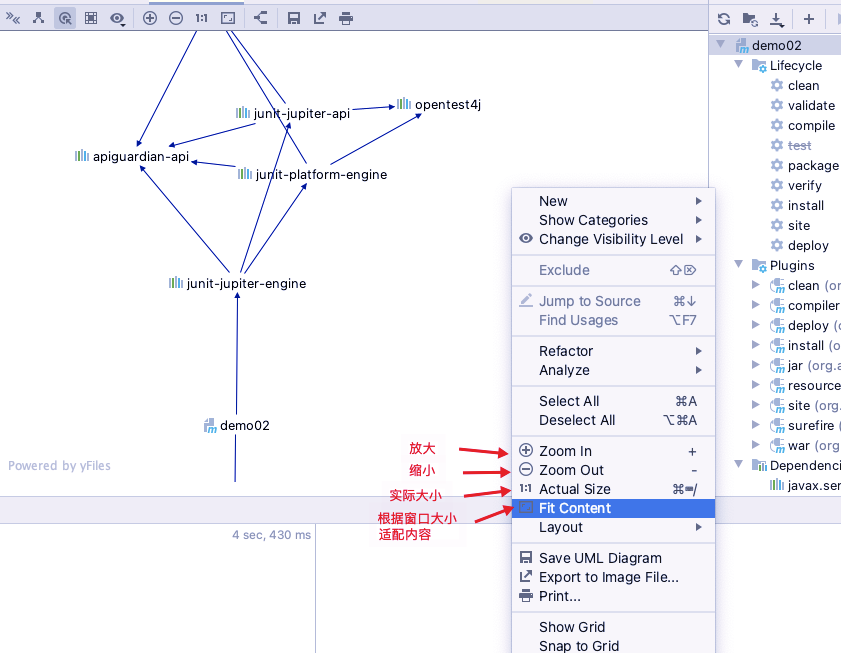Collapse the demo02 Maven project node
The width and height of the screenshot is (841, 653).
pos(721,44)
